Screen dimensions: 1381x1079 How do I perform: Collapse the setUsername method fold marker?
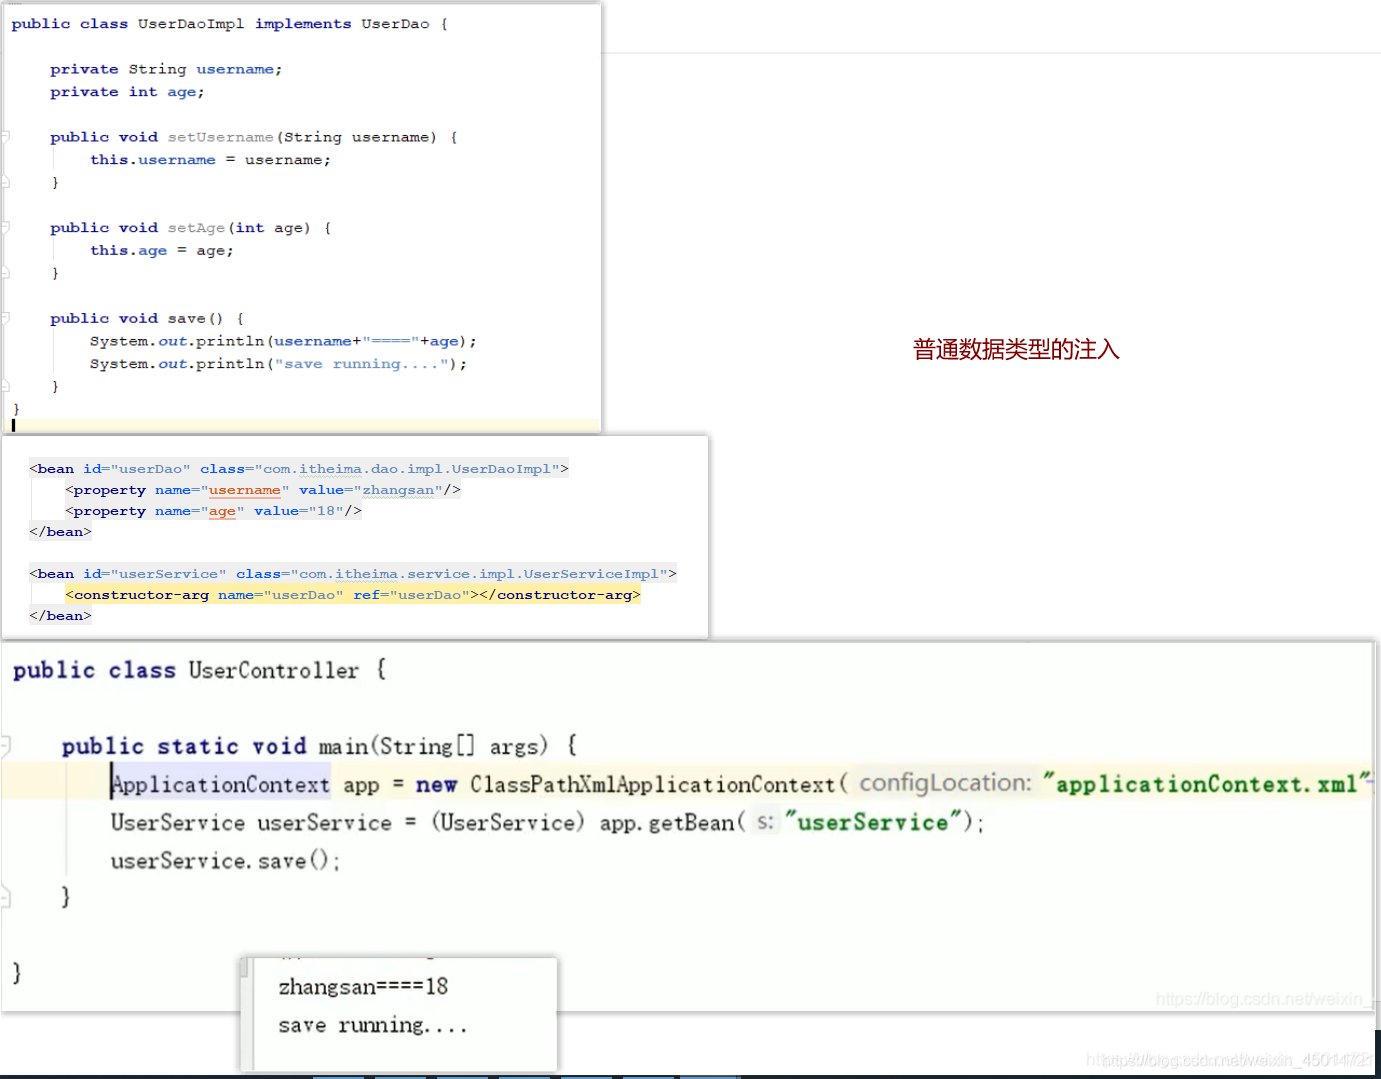tap(5, 137)
